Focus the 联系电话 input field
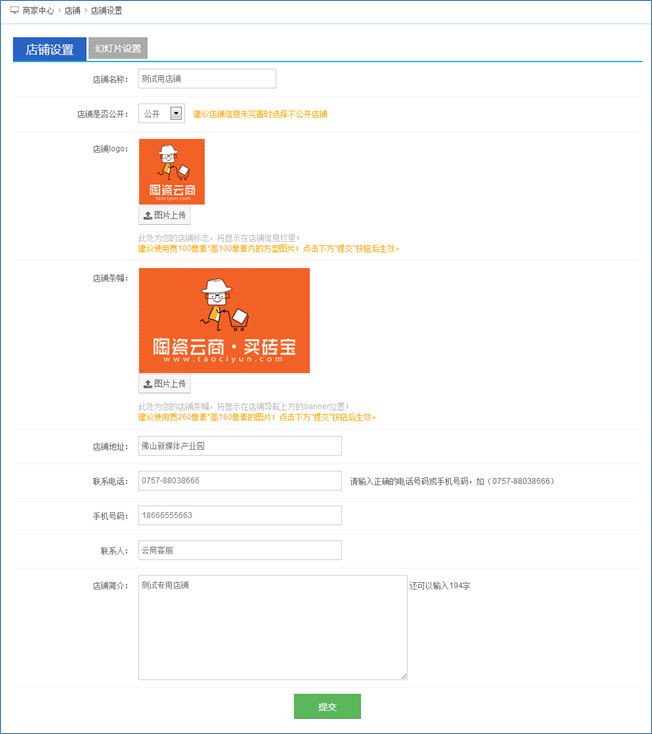The image size is (652, 734). [x=240, y=481]
